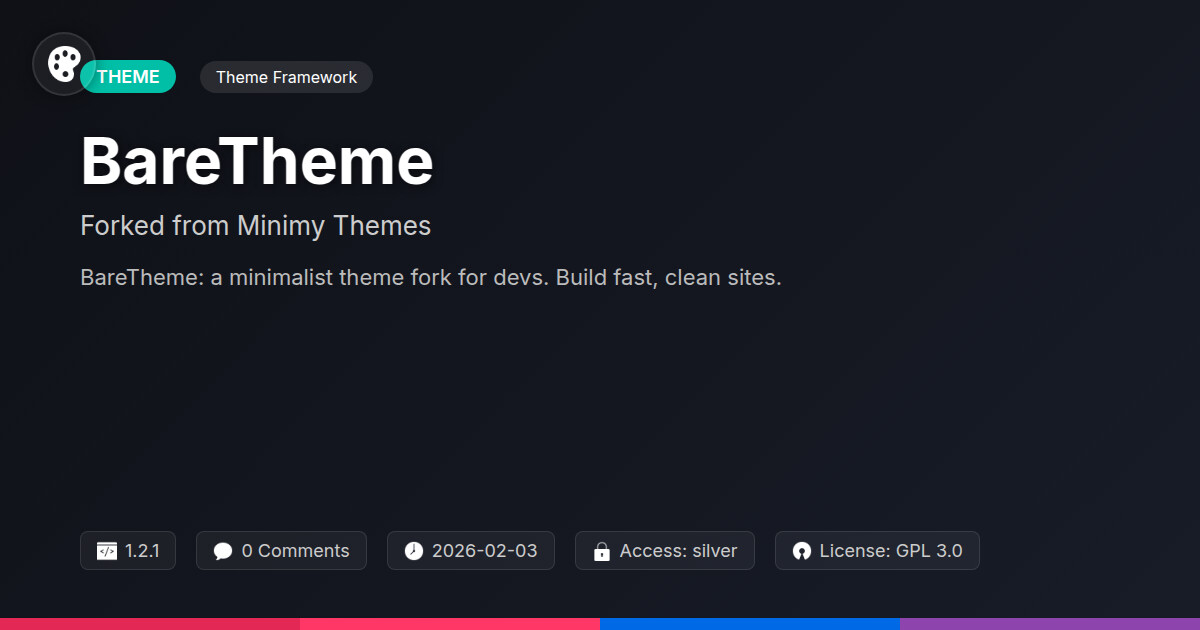Select the green THEME badge

[130, 77]
